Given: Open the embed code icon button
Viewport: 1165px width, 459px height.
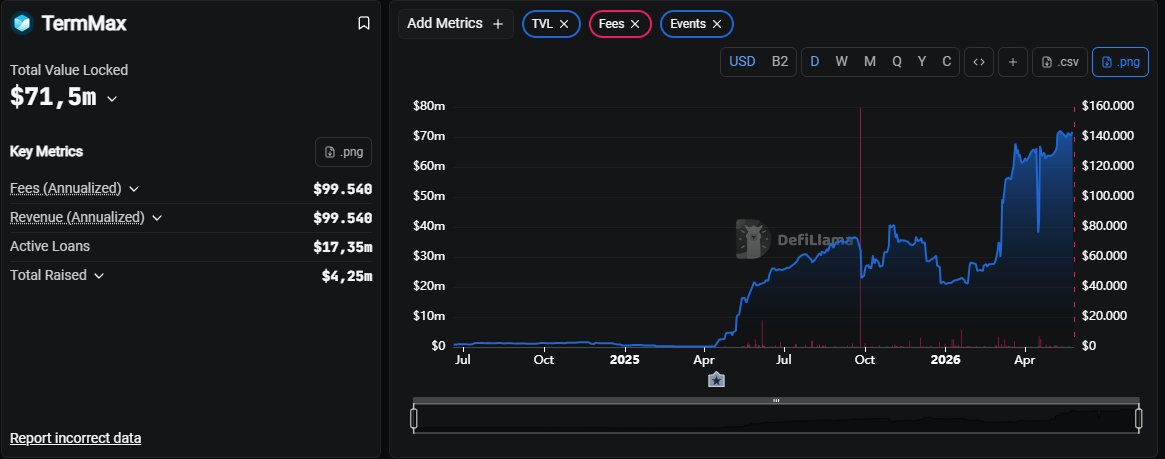Looking at the screenshot, I should coord(979,62).
